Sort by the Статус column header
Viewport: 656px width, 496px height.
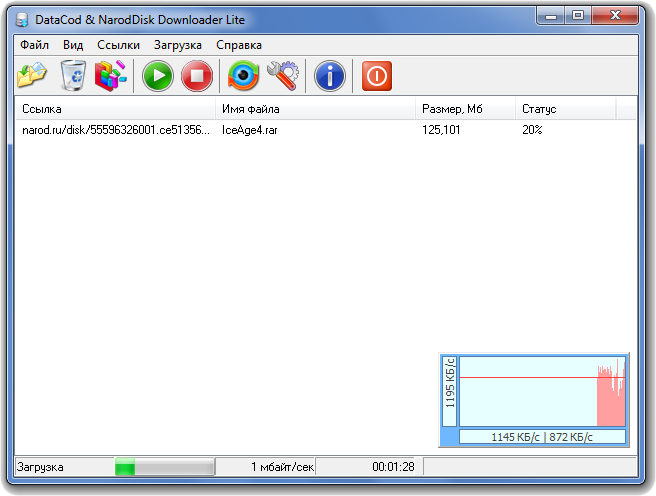[566, 109]
